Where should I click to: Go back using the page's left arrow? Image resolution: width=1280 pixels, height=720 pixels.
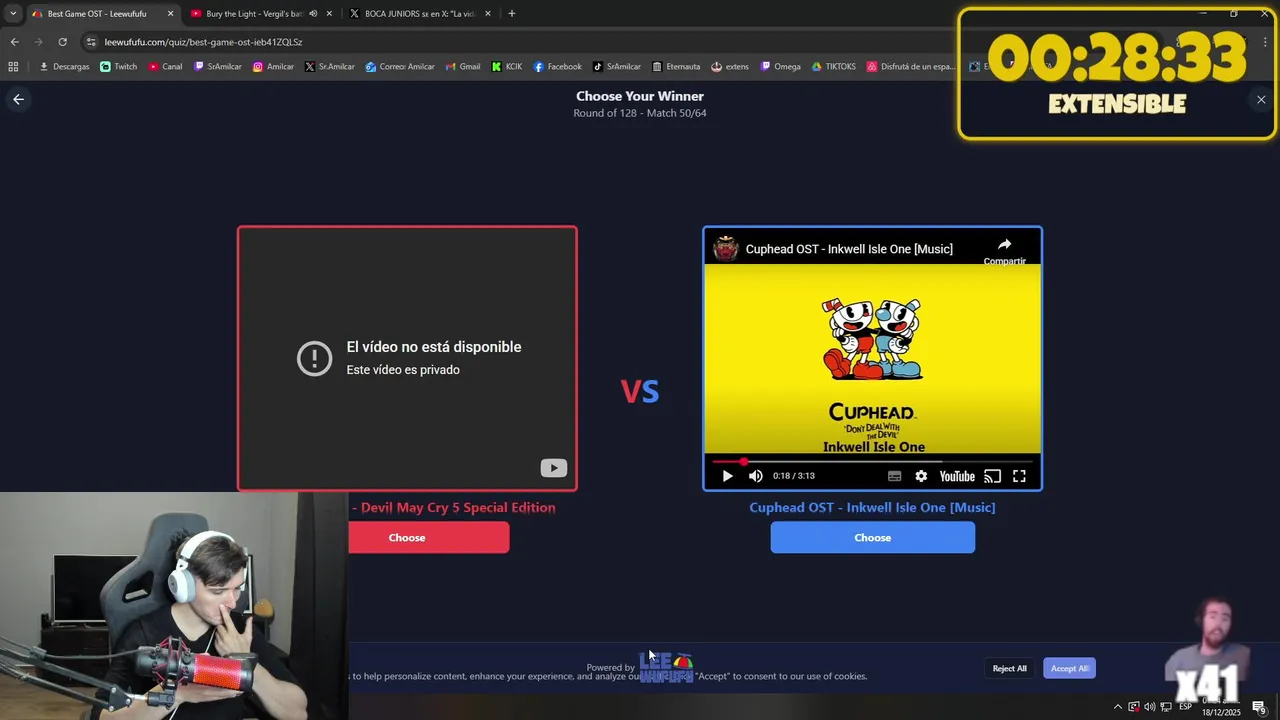pos(18,99)
